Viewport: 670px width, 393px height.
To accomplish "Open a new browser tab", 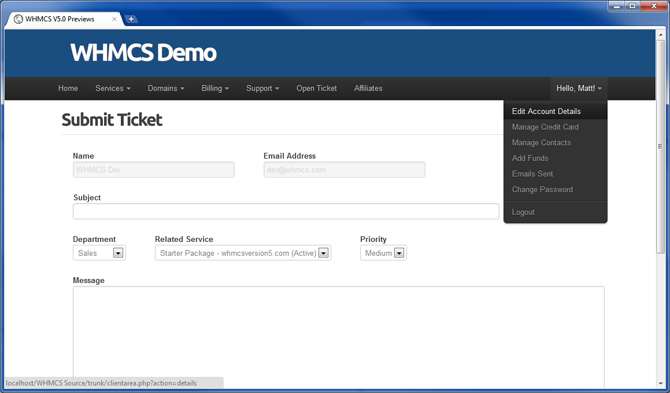I will click(131, 19).
